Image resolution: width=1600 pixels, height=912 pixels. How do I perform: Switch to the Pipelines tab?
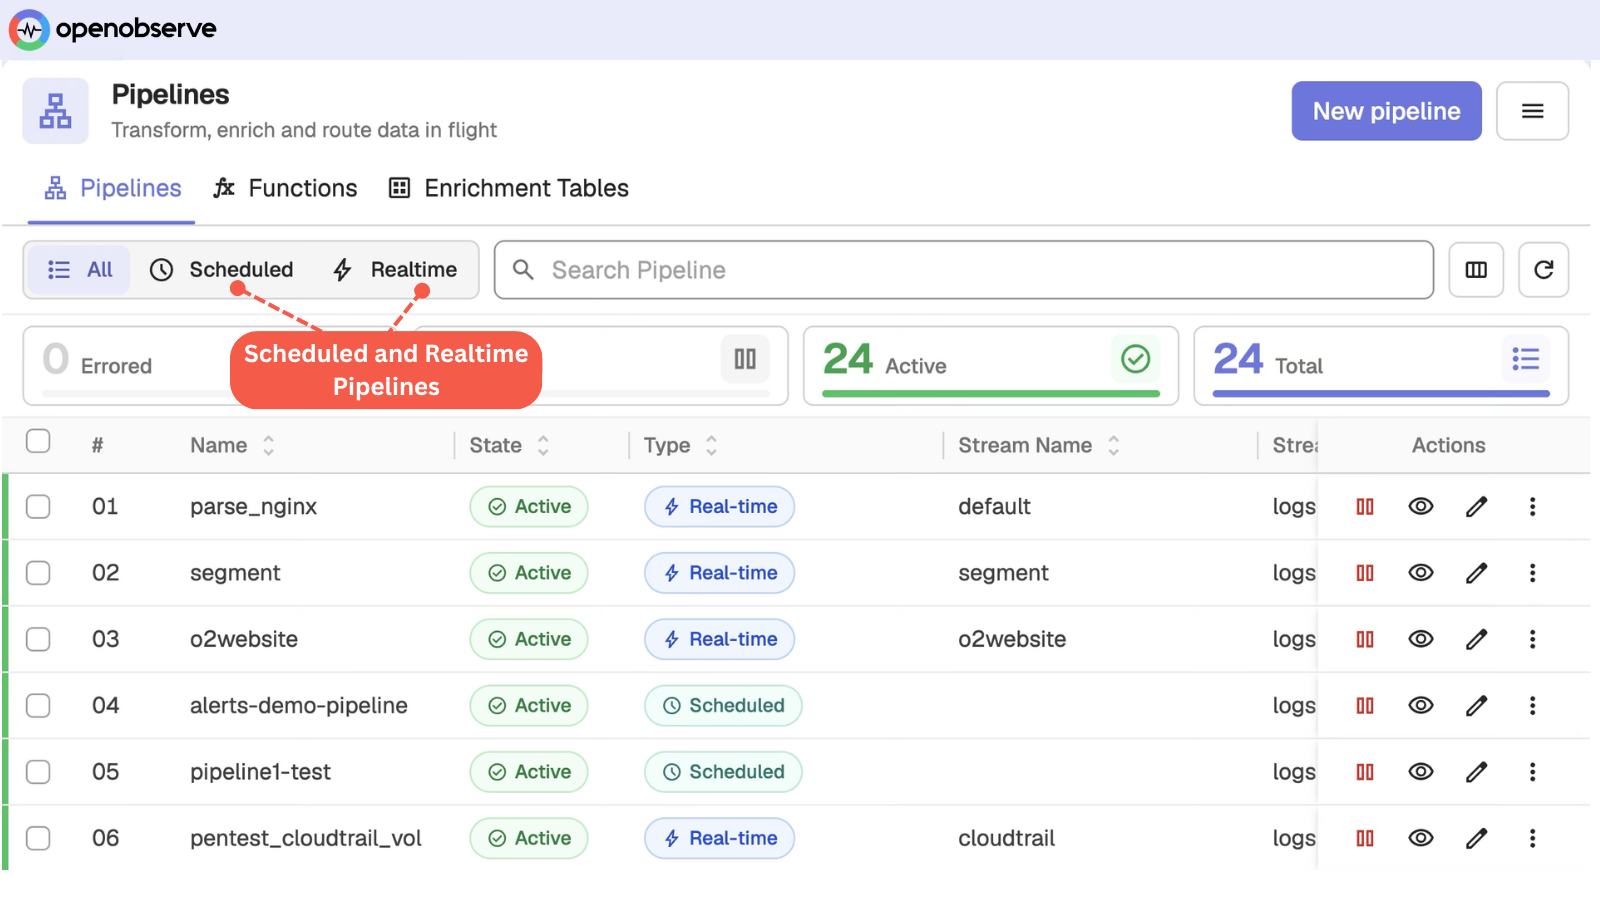[112, 189]
